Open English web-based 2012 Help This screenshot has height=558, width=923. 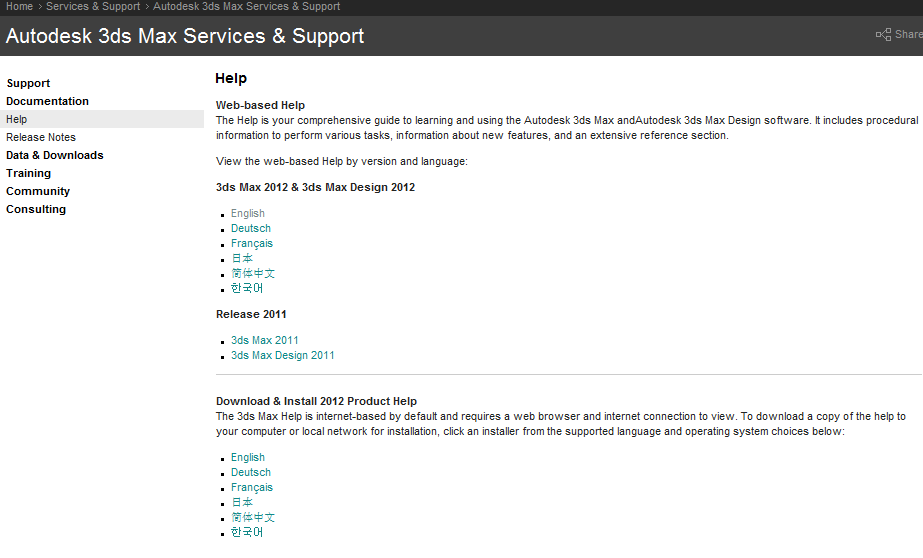coord(248,213)
